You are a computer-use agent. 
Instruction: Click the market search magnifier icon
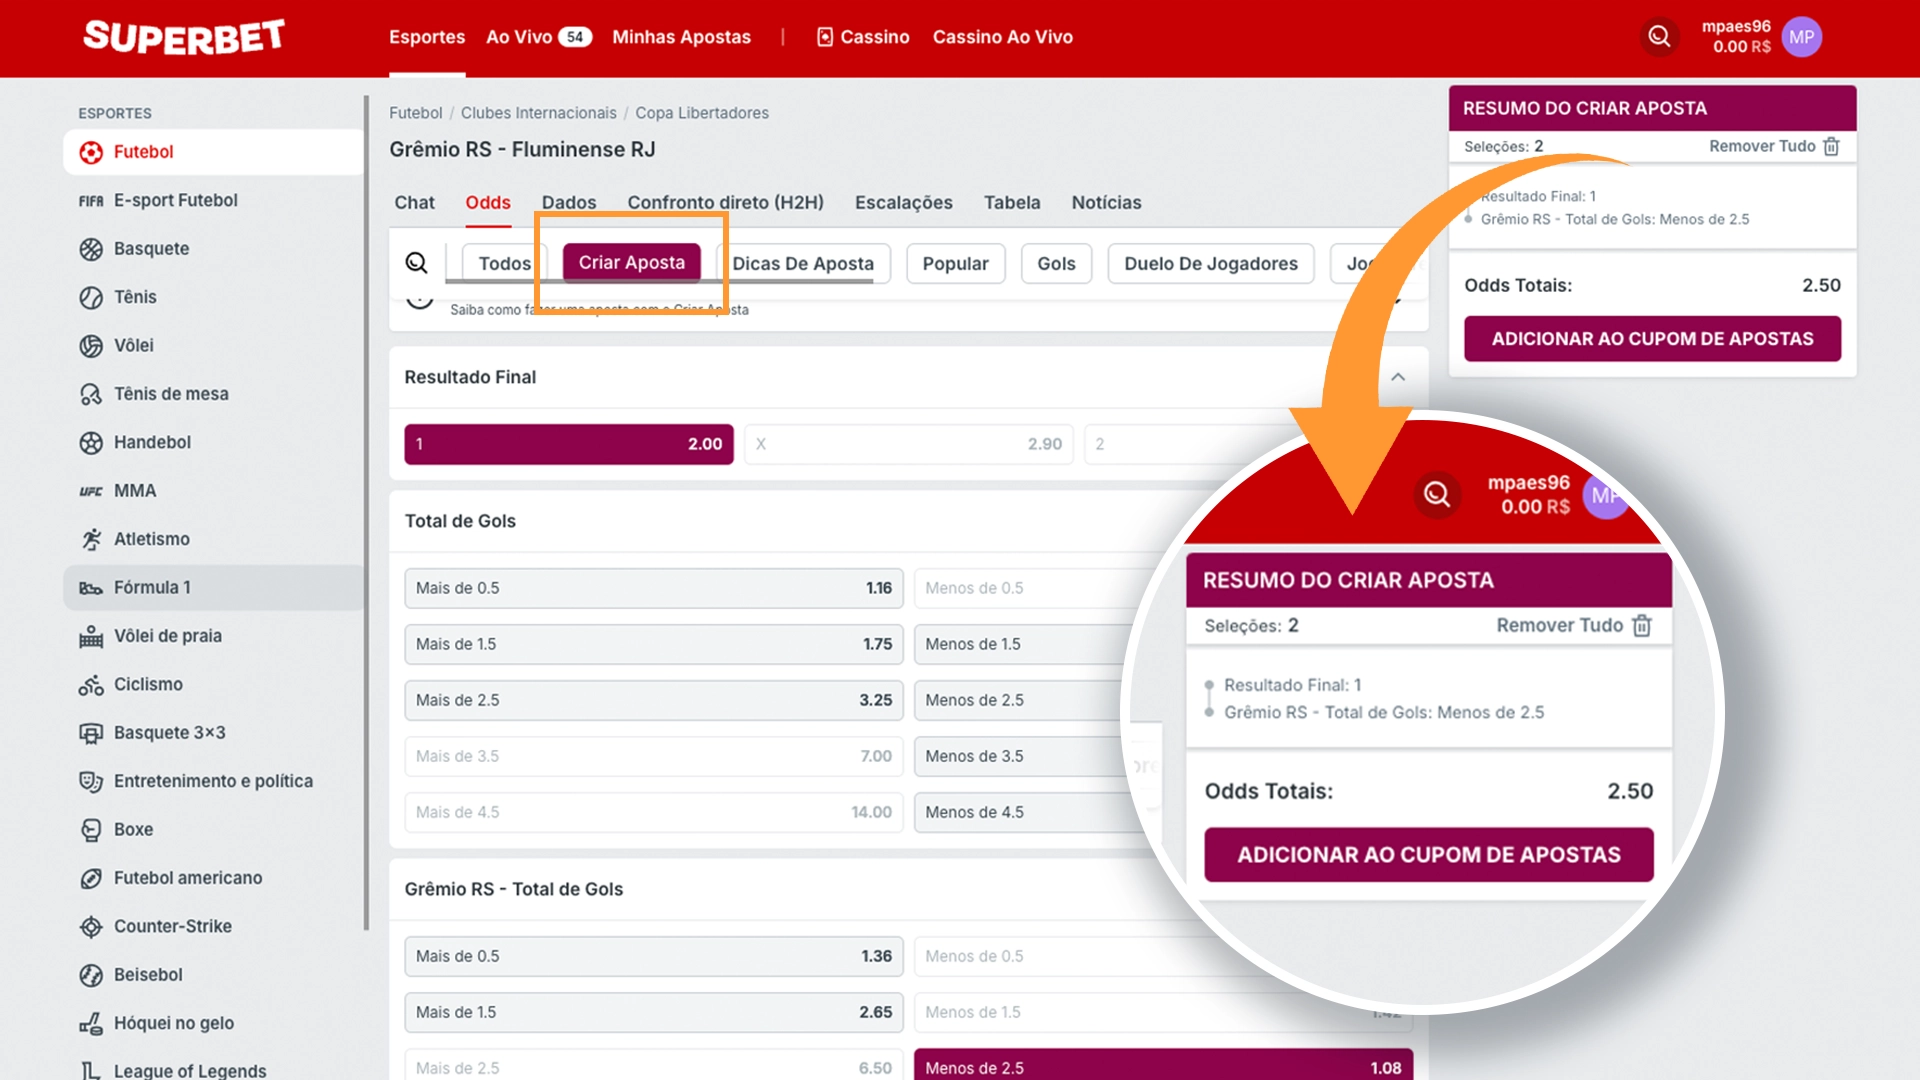click(x=416, y=263)
